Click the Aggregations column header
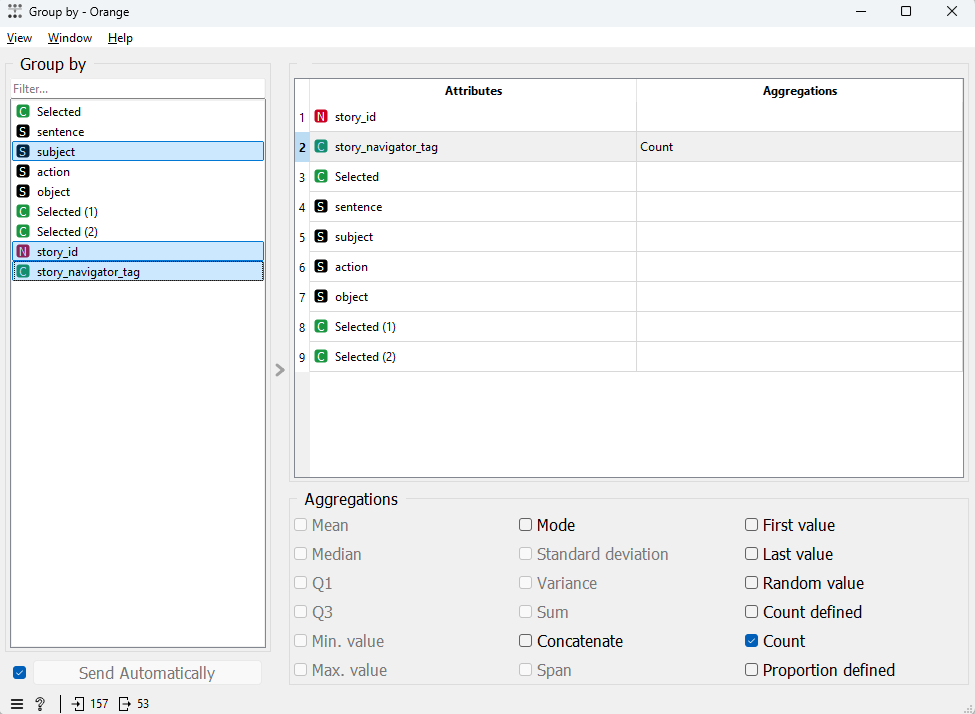The width and height of the screenshot is (975, 714). pos(800,91)
